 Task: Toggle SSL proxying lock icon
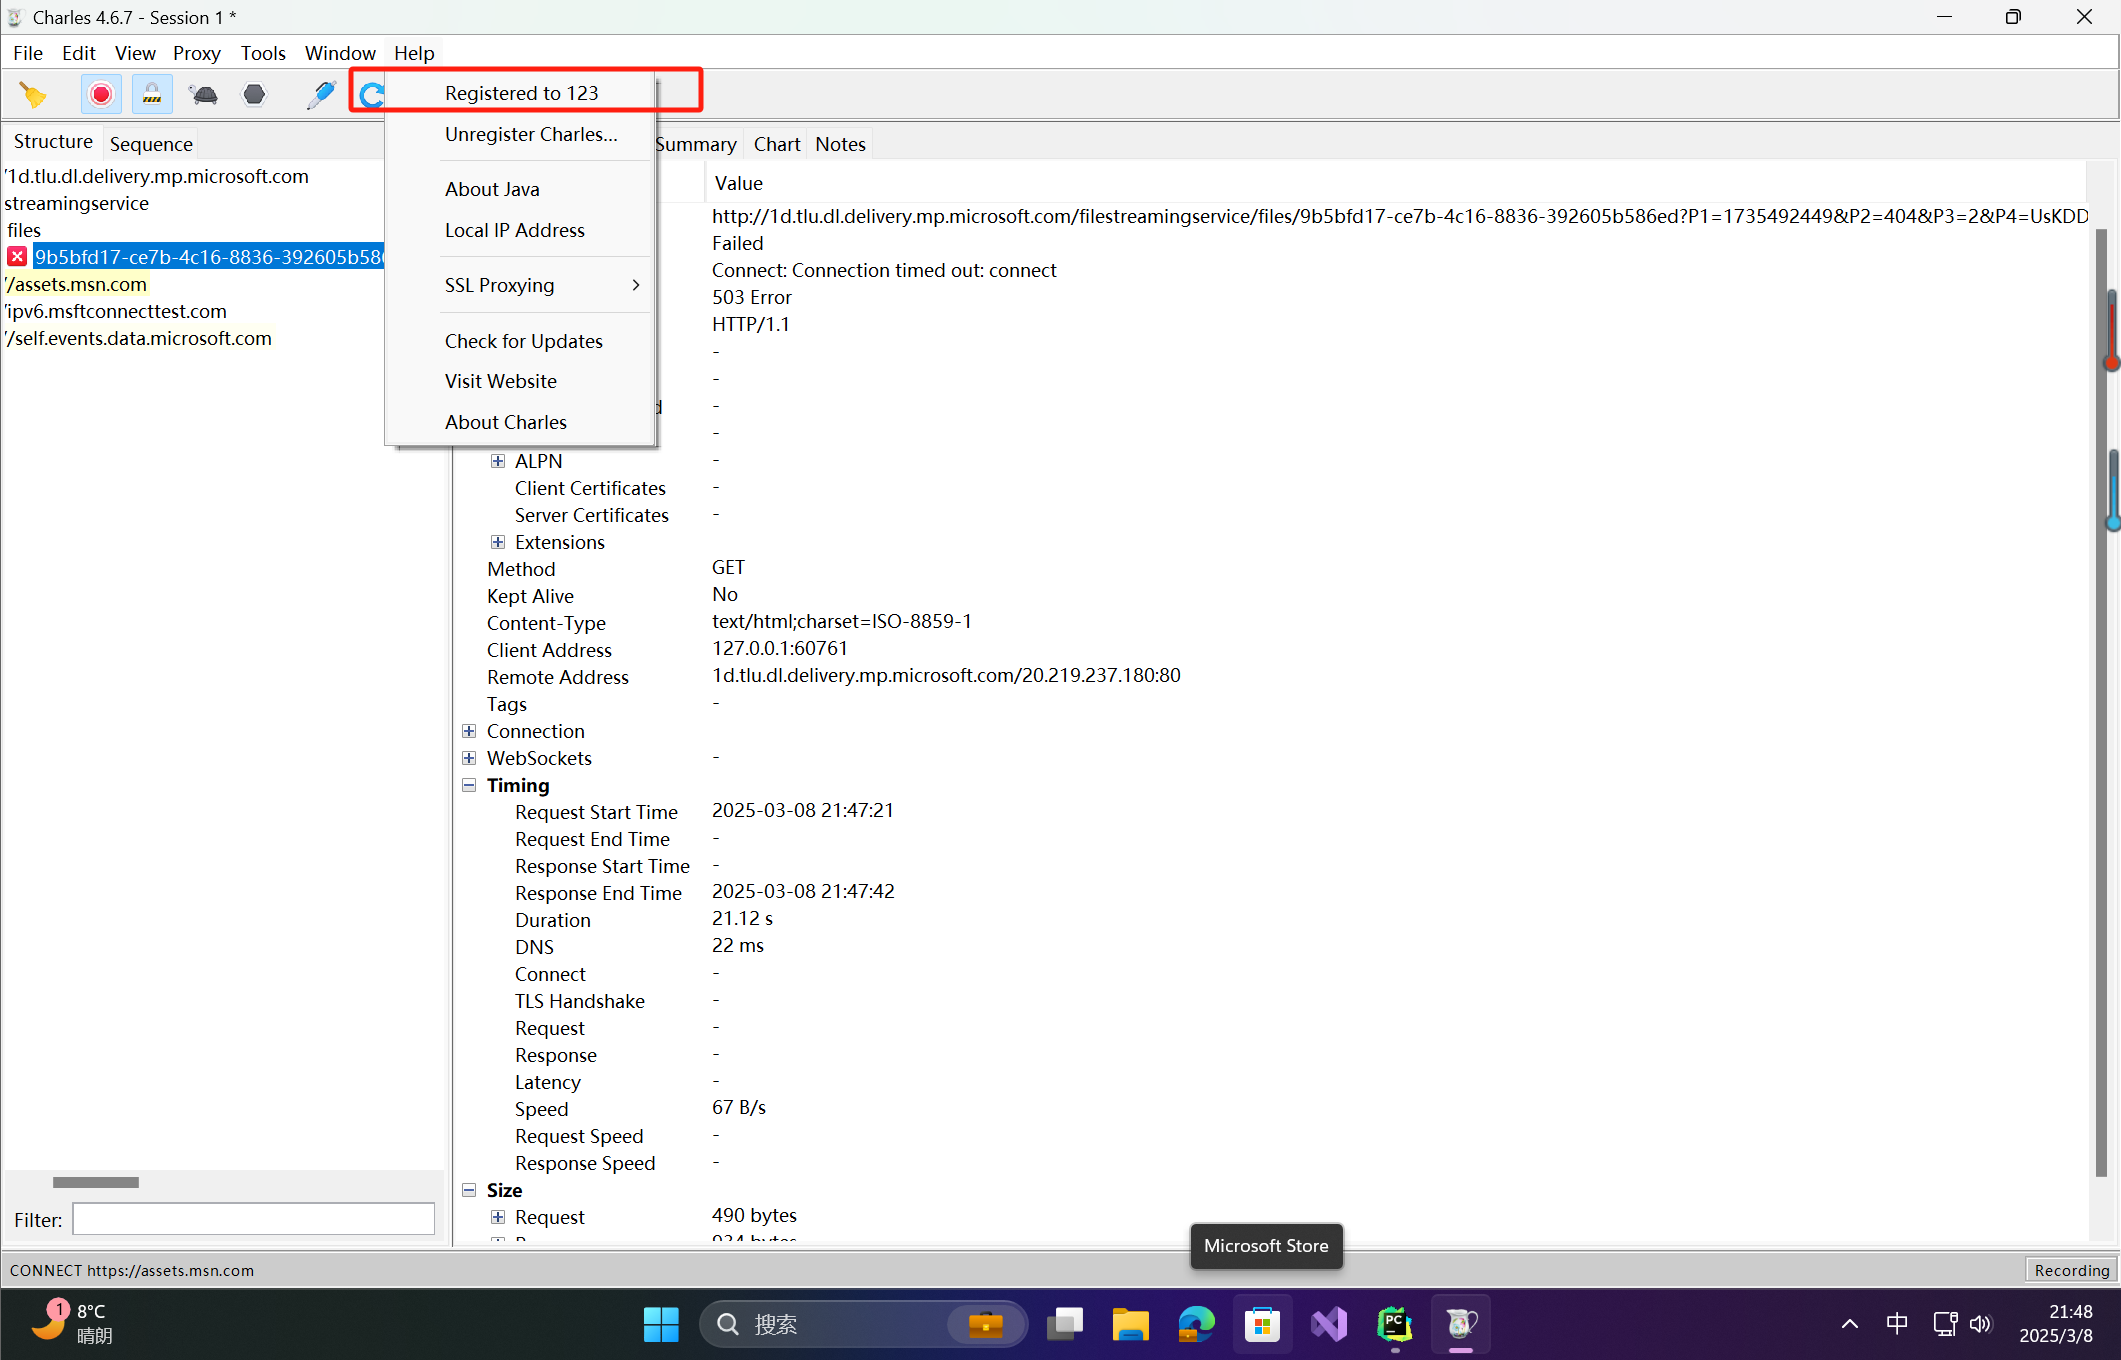pos(152,95)
